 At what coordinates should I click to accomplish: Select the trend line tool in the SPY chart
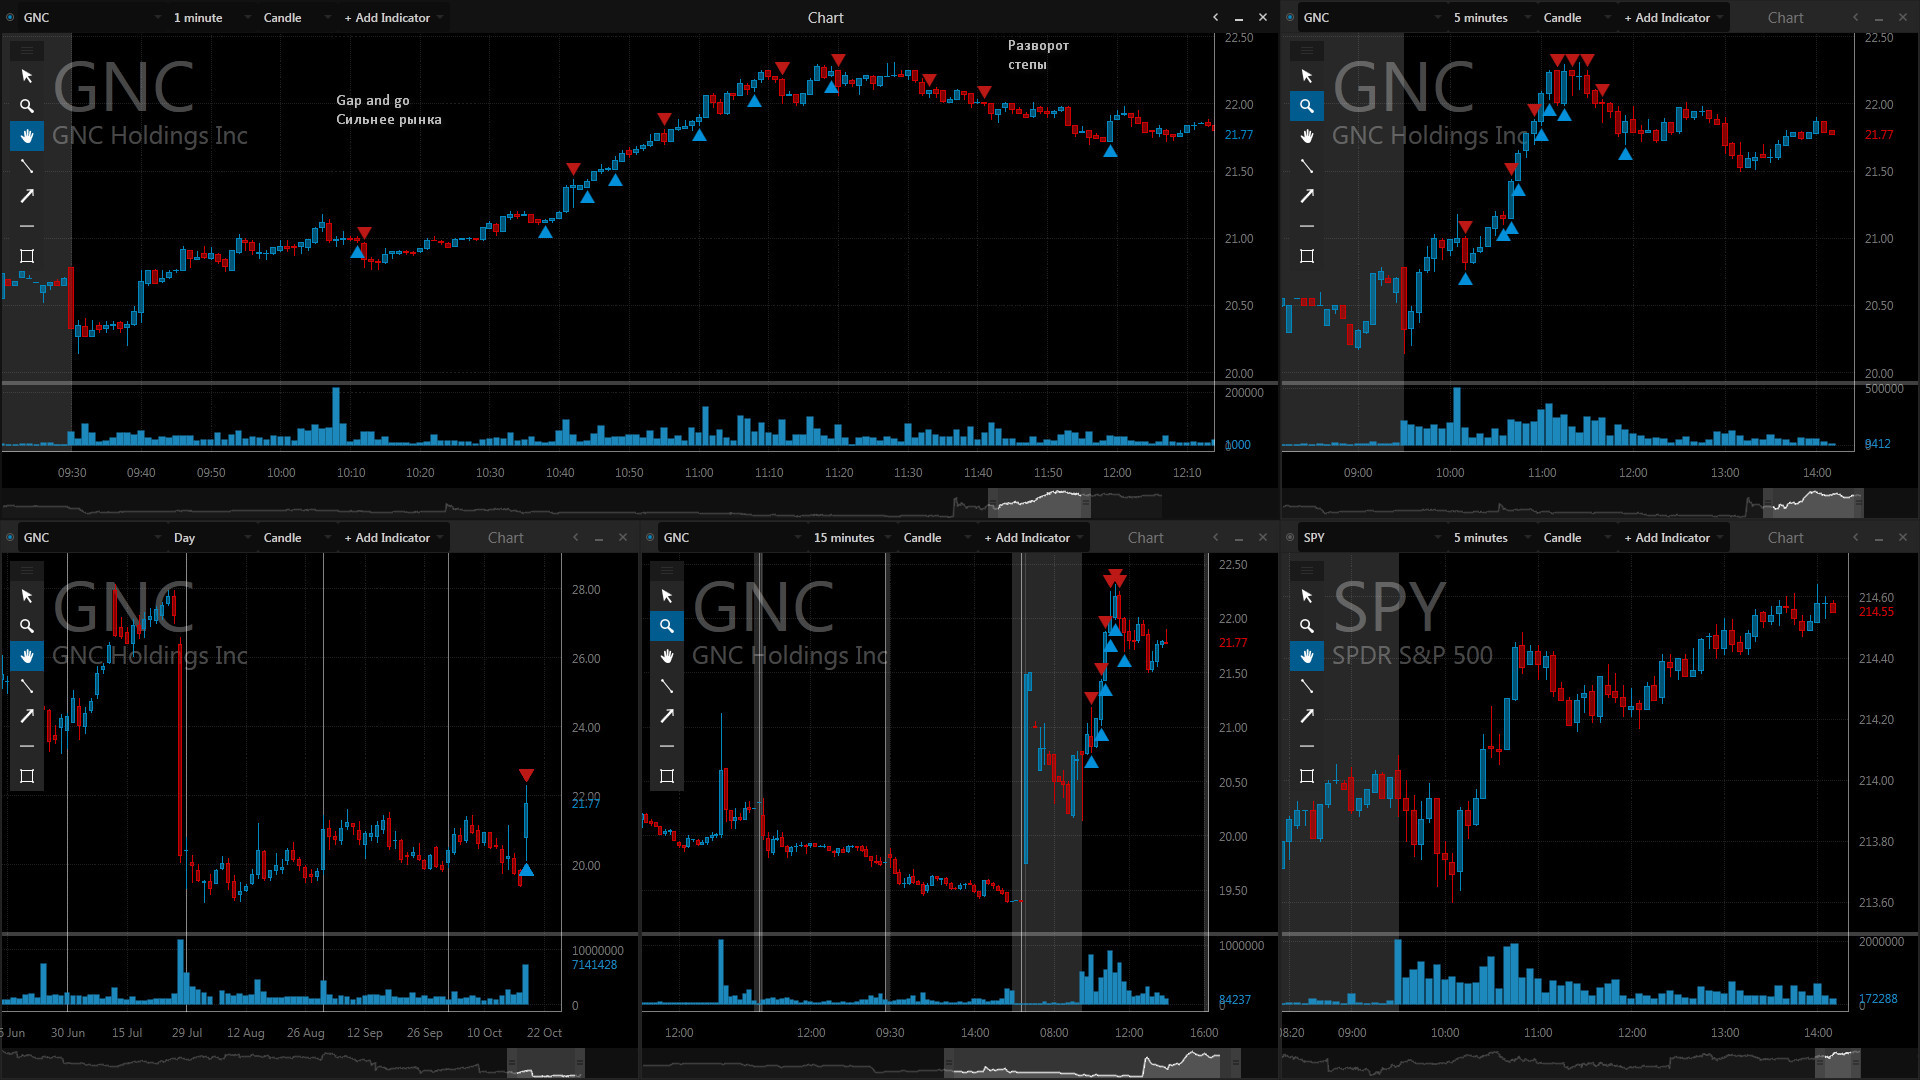(1307, 686)
